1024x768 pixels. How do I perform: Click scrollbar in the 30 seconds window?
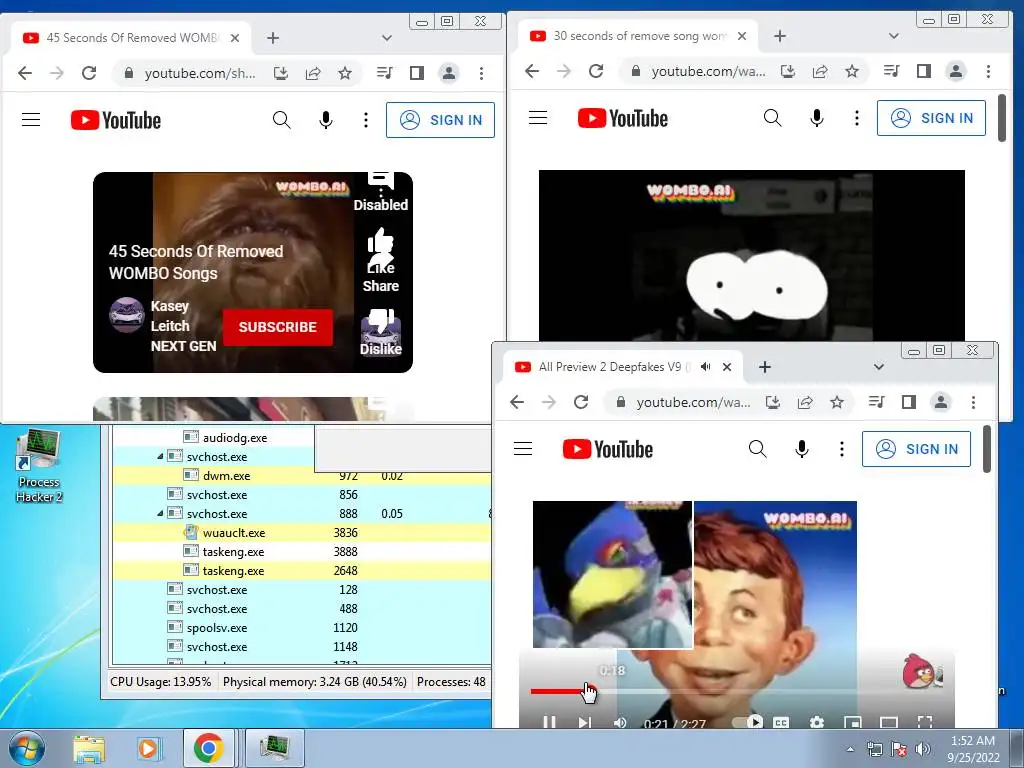1002,118
